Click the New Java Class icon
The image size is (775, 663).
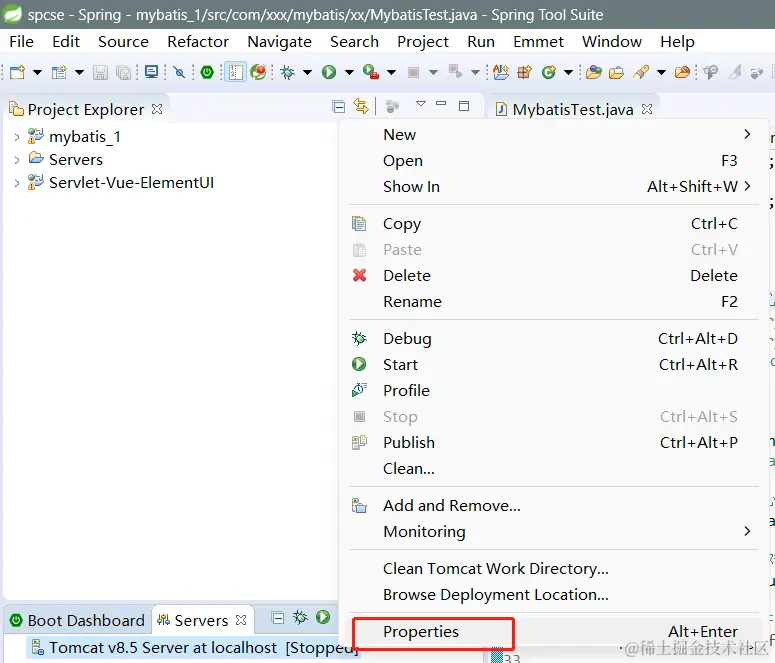pyautogui.click(x=501, y=72)
